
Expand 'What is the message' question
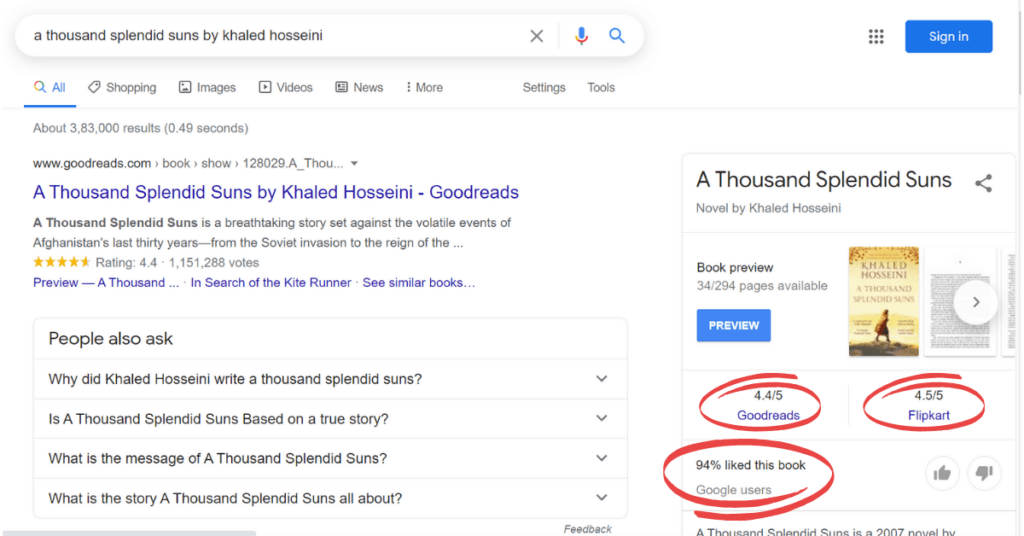click(330, 459)
